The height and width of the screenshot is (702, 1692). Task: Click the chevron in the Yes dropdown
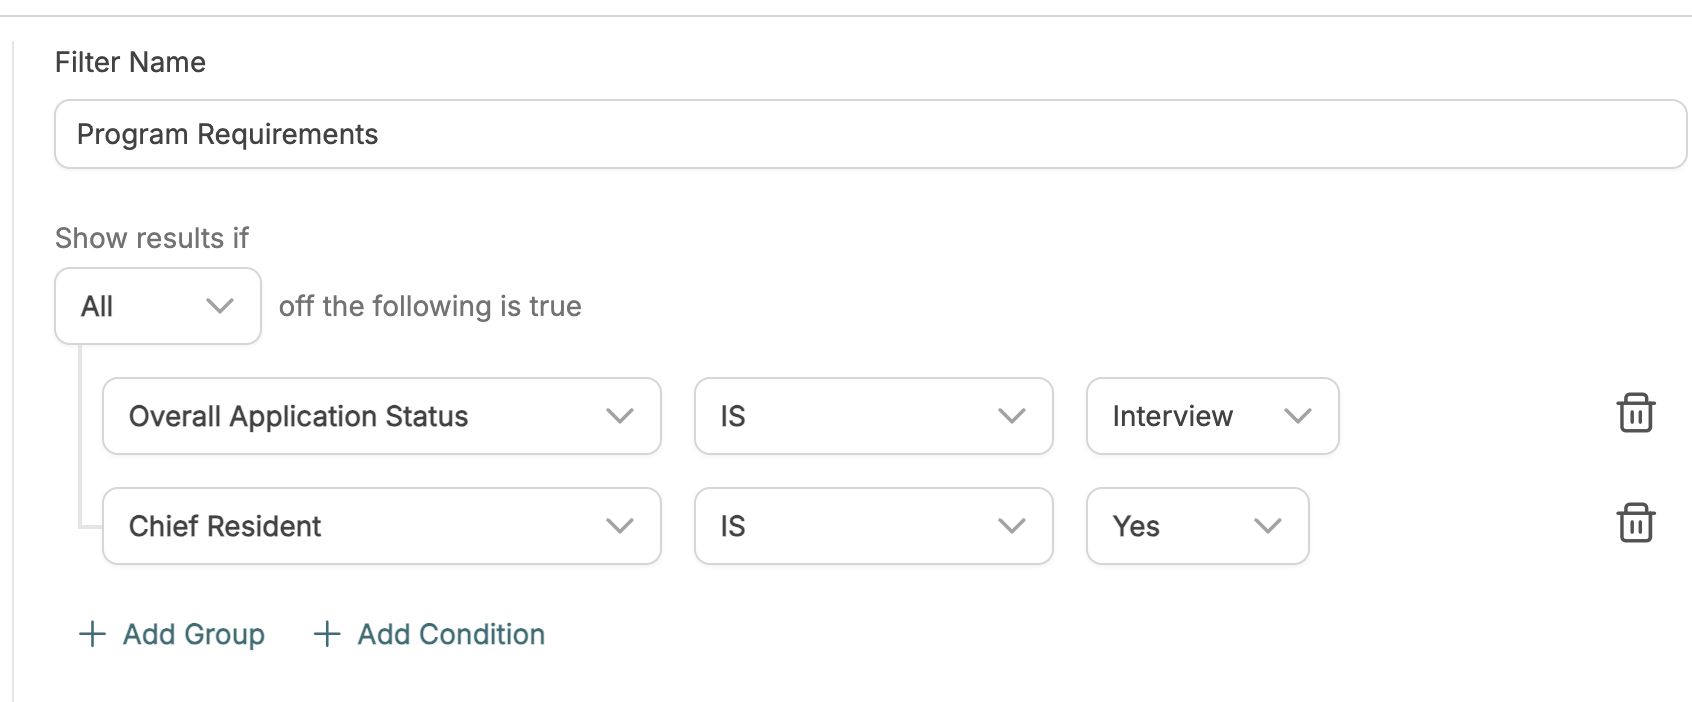click(1268, 526)
